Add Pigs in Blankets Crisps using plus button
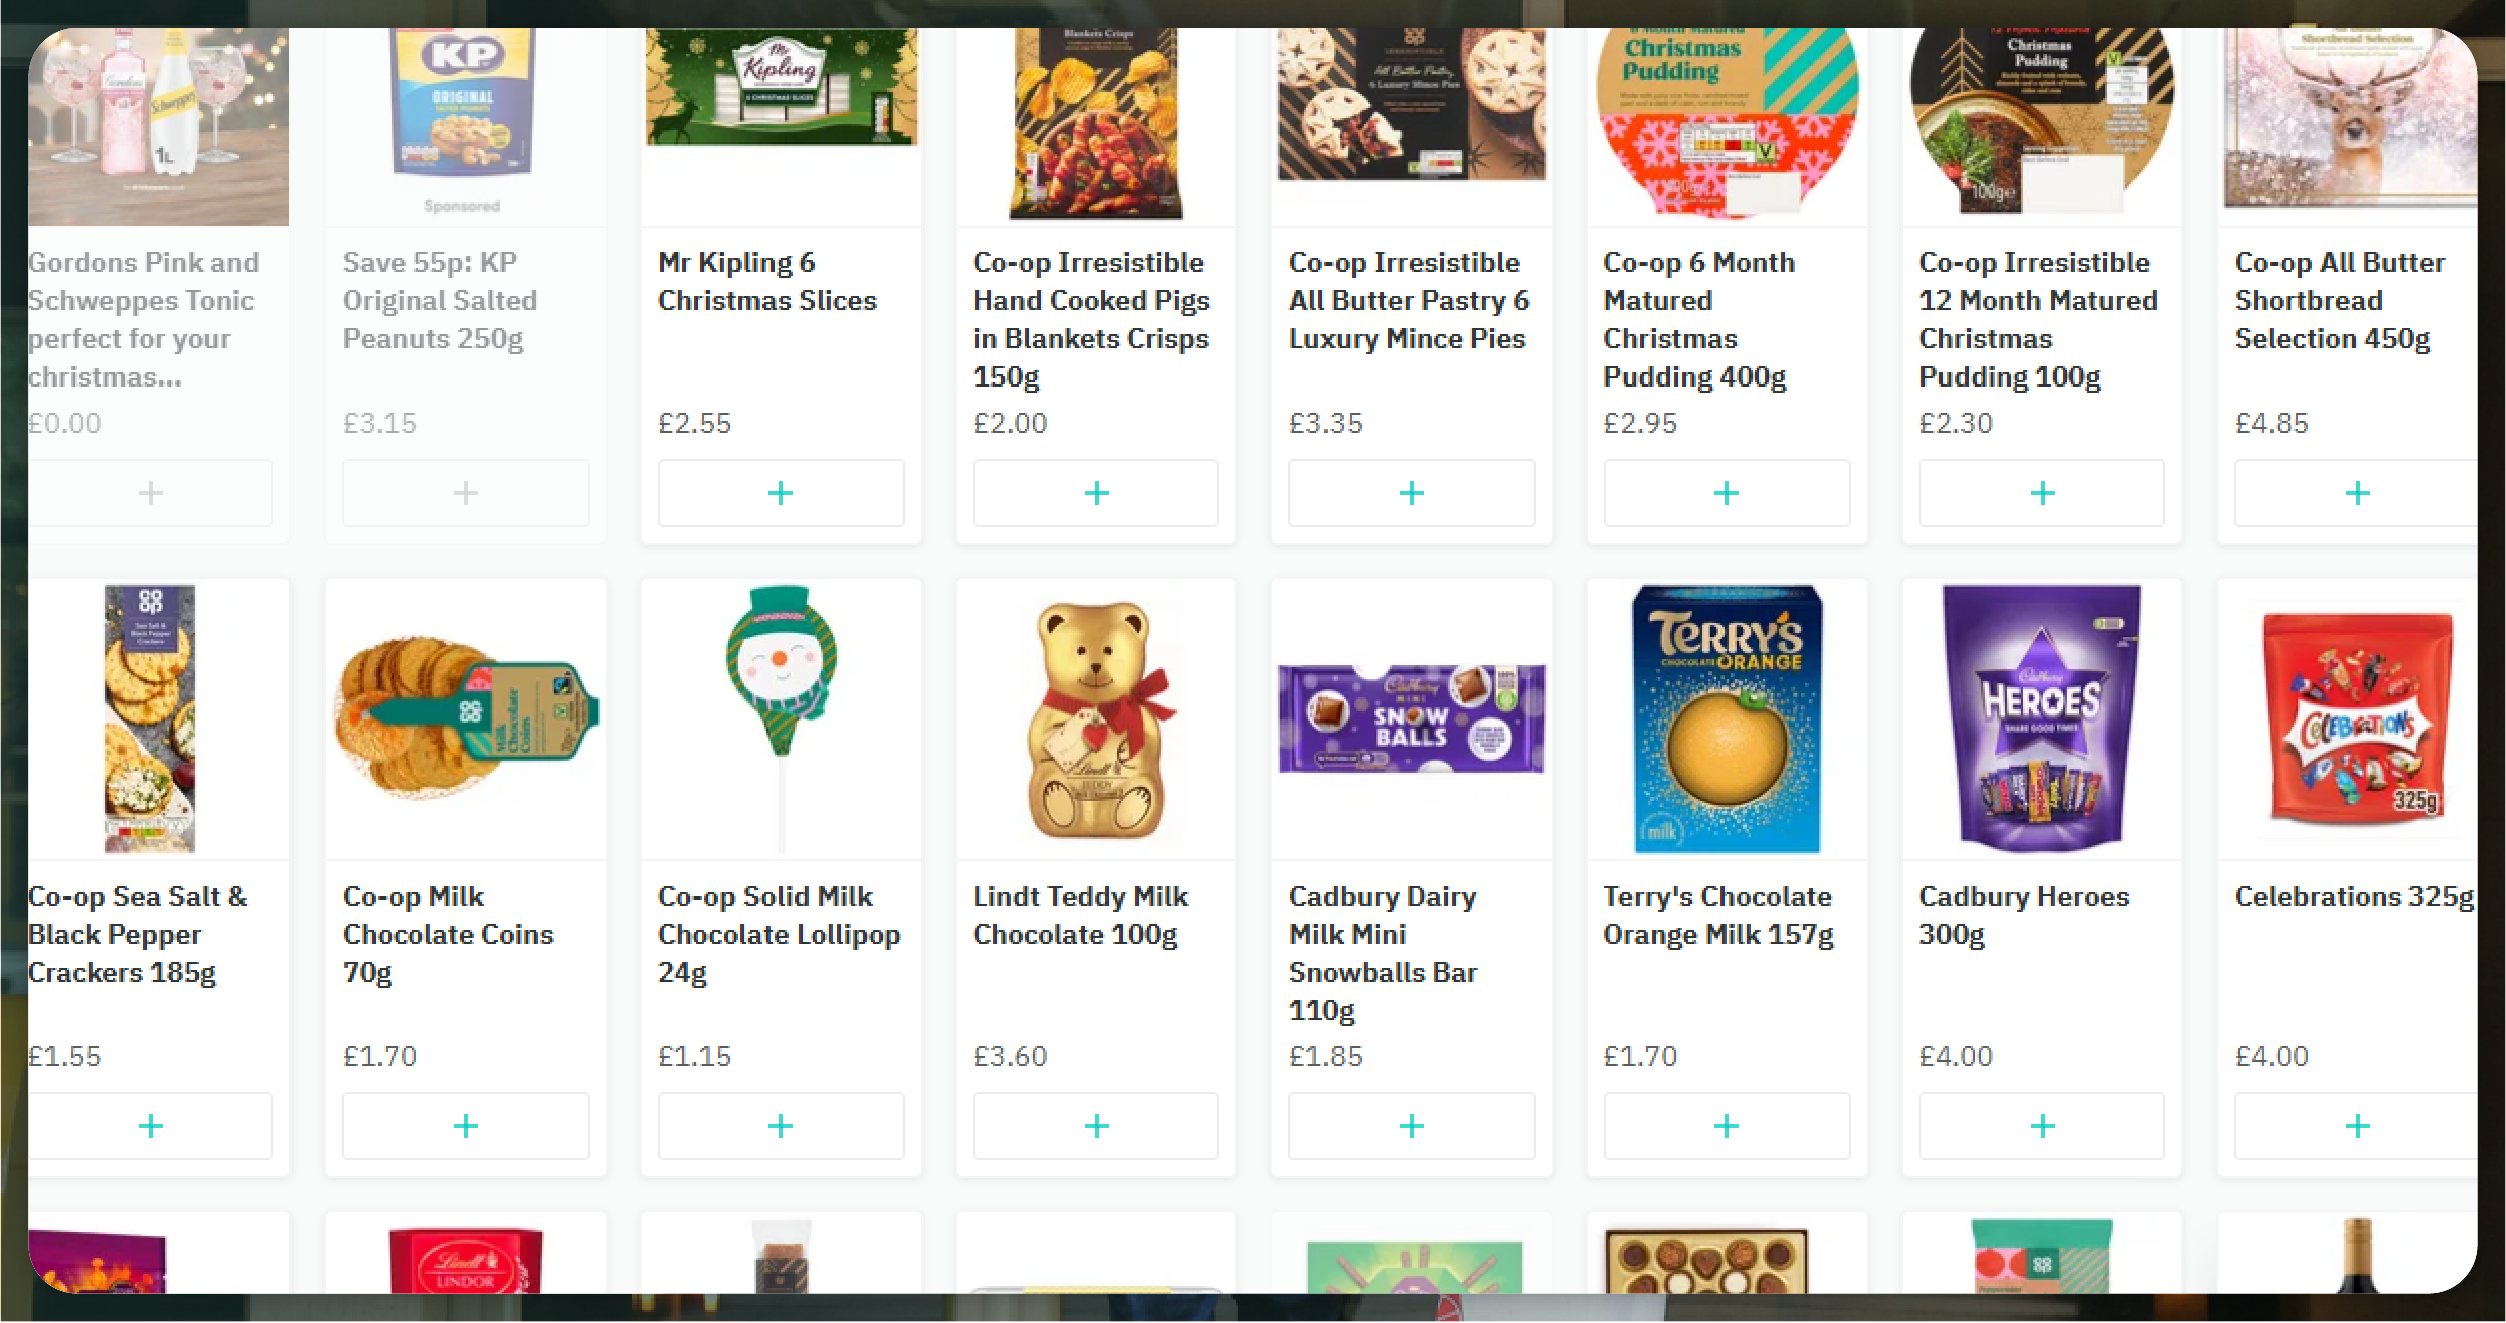The width and height of the screenshot is (2506, 1323). tap(1096, 493)
